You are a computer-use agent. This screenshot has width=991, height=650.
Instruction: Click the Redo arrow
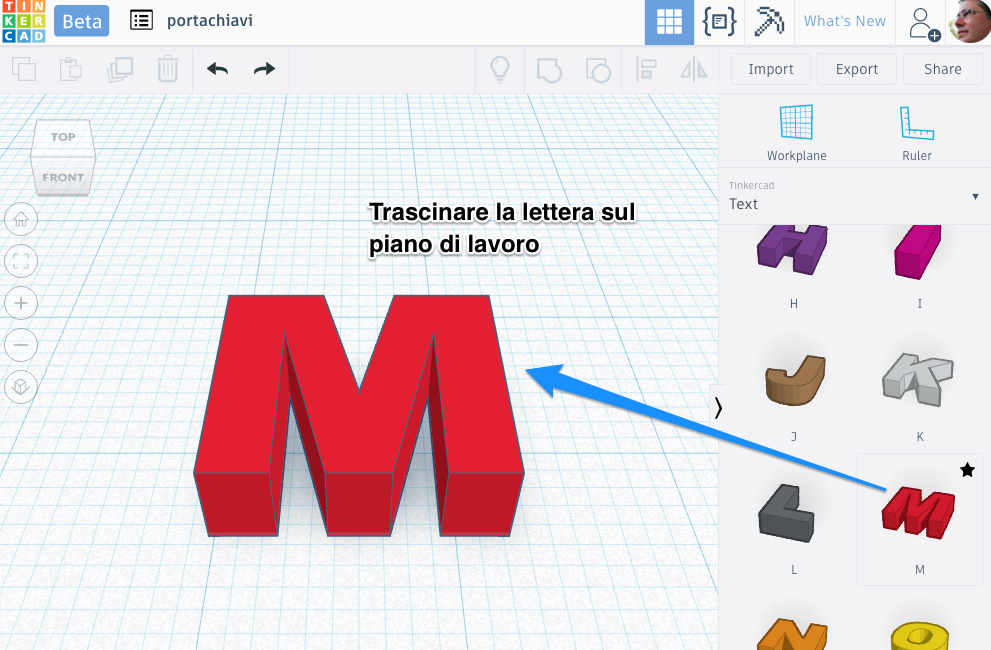(264, 69)
